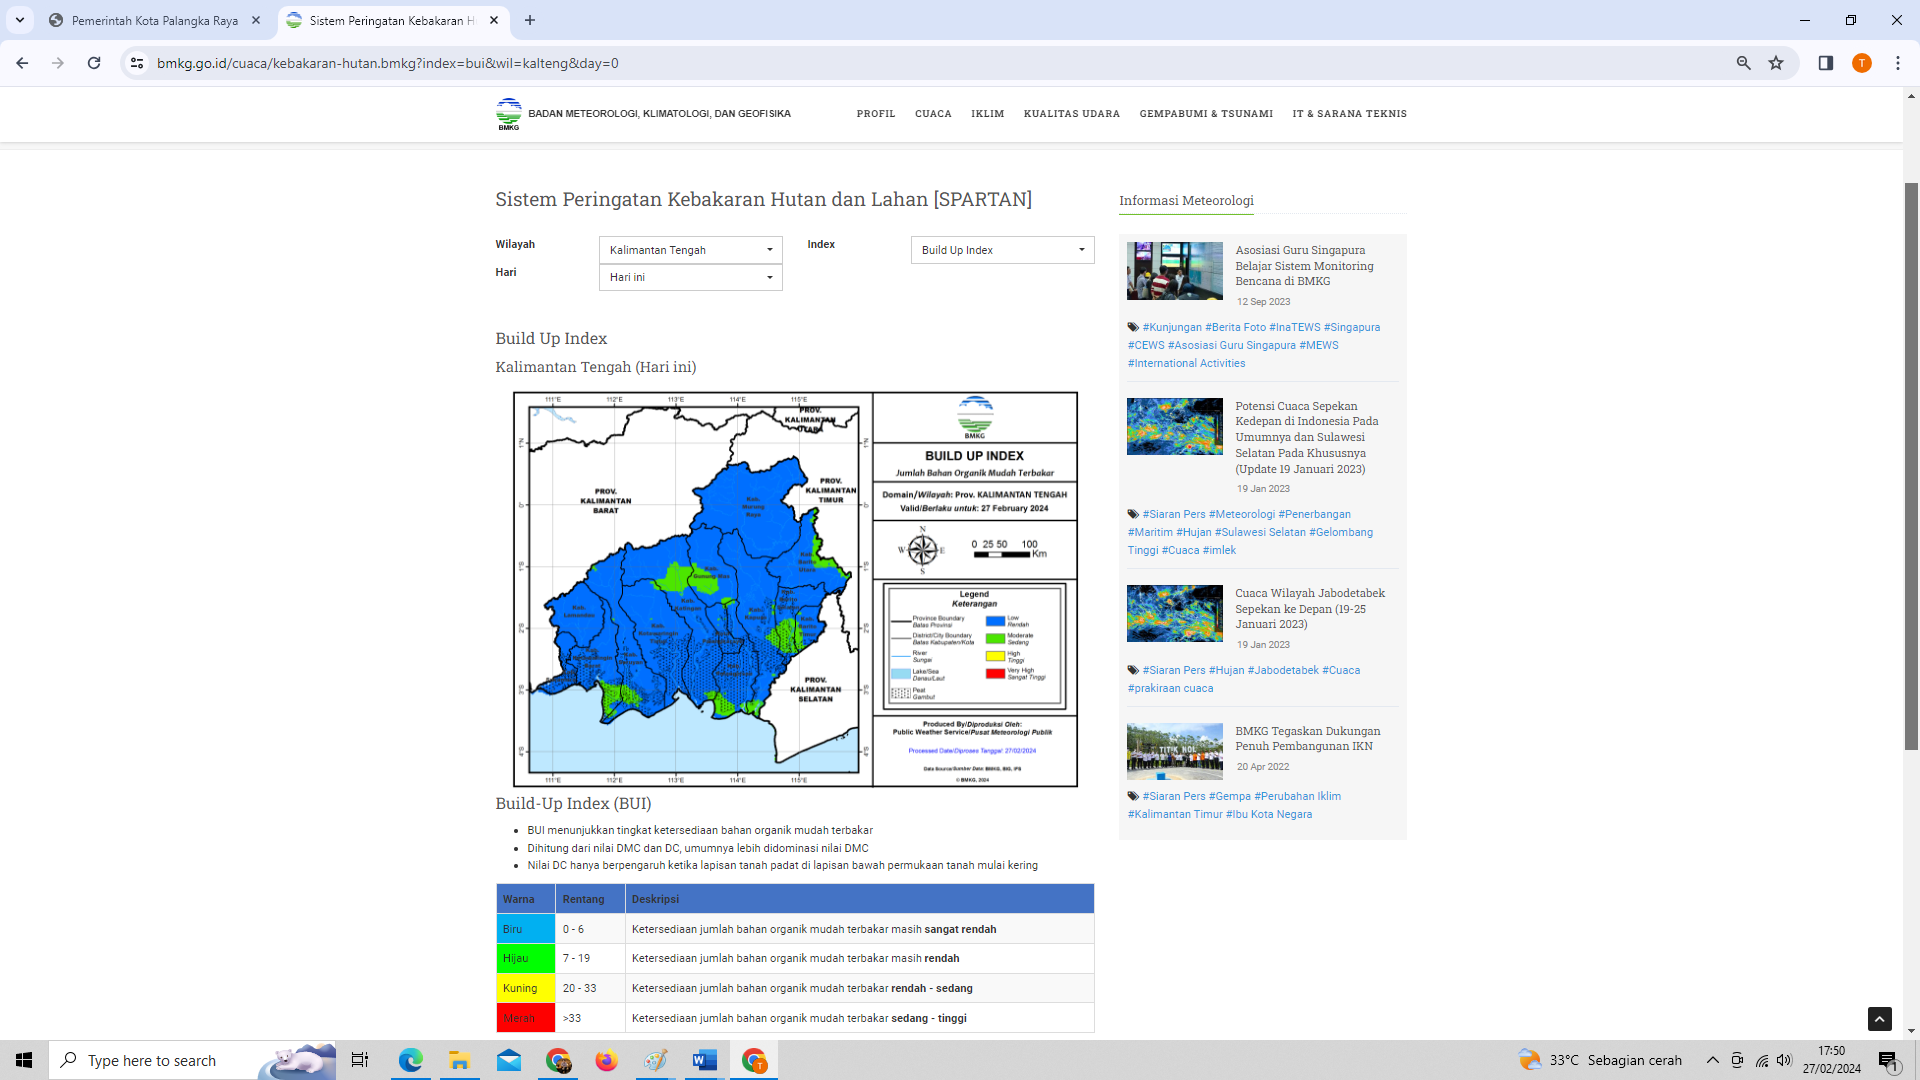Open Asosiasi Guru Singapura article thumbnail

pyautogui.click(x=1175, y=271)
